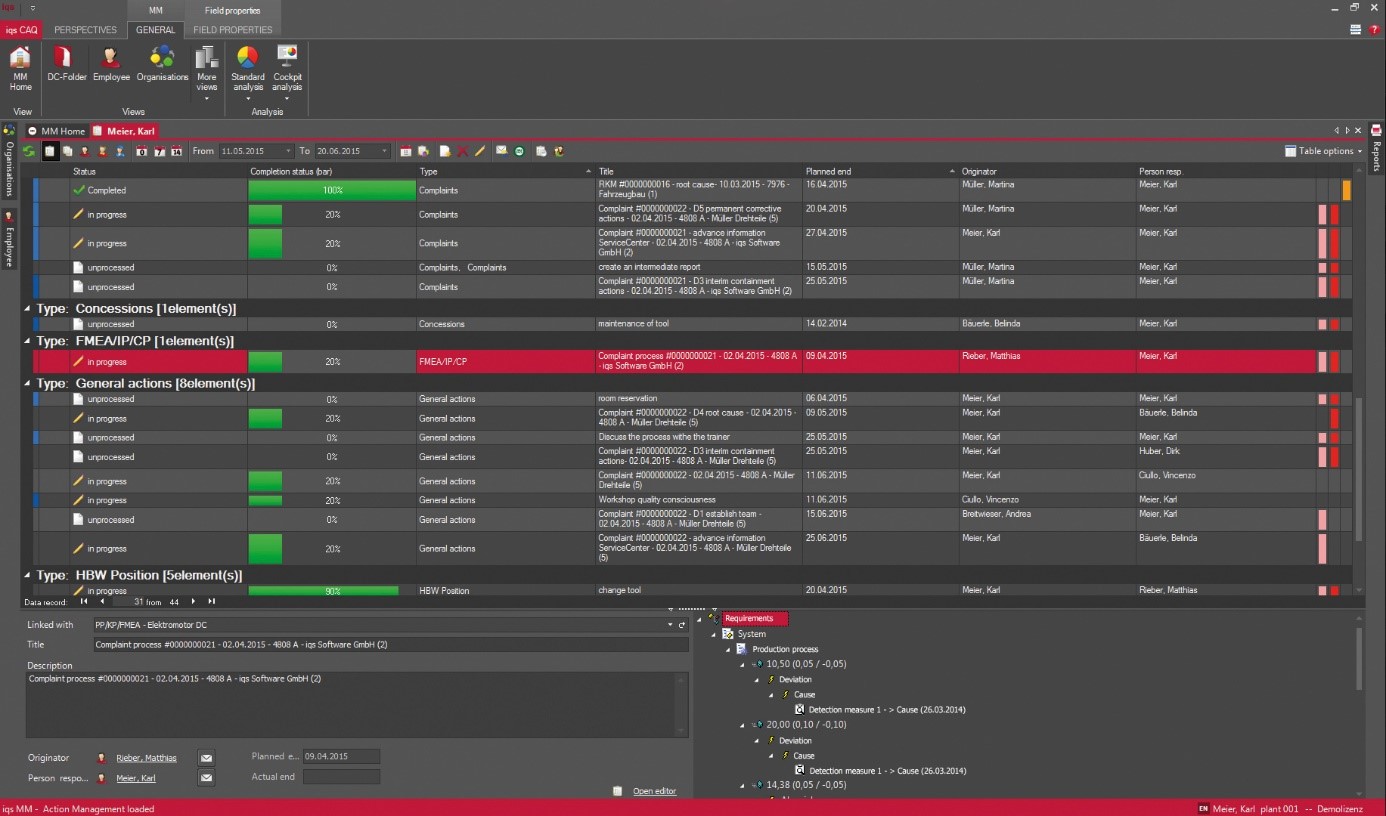Screen dimensions: 1386x816
Task: Click the green refresh icon in toolbar
Action: [x=30, y=151]
